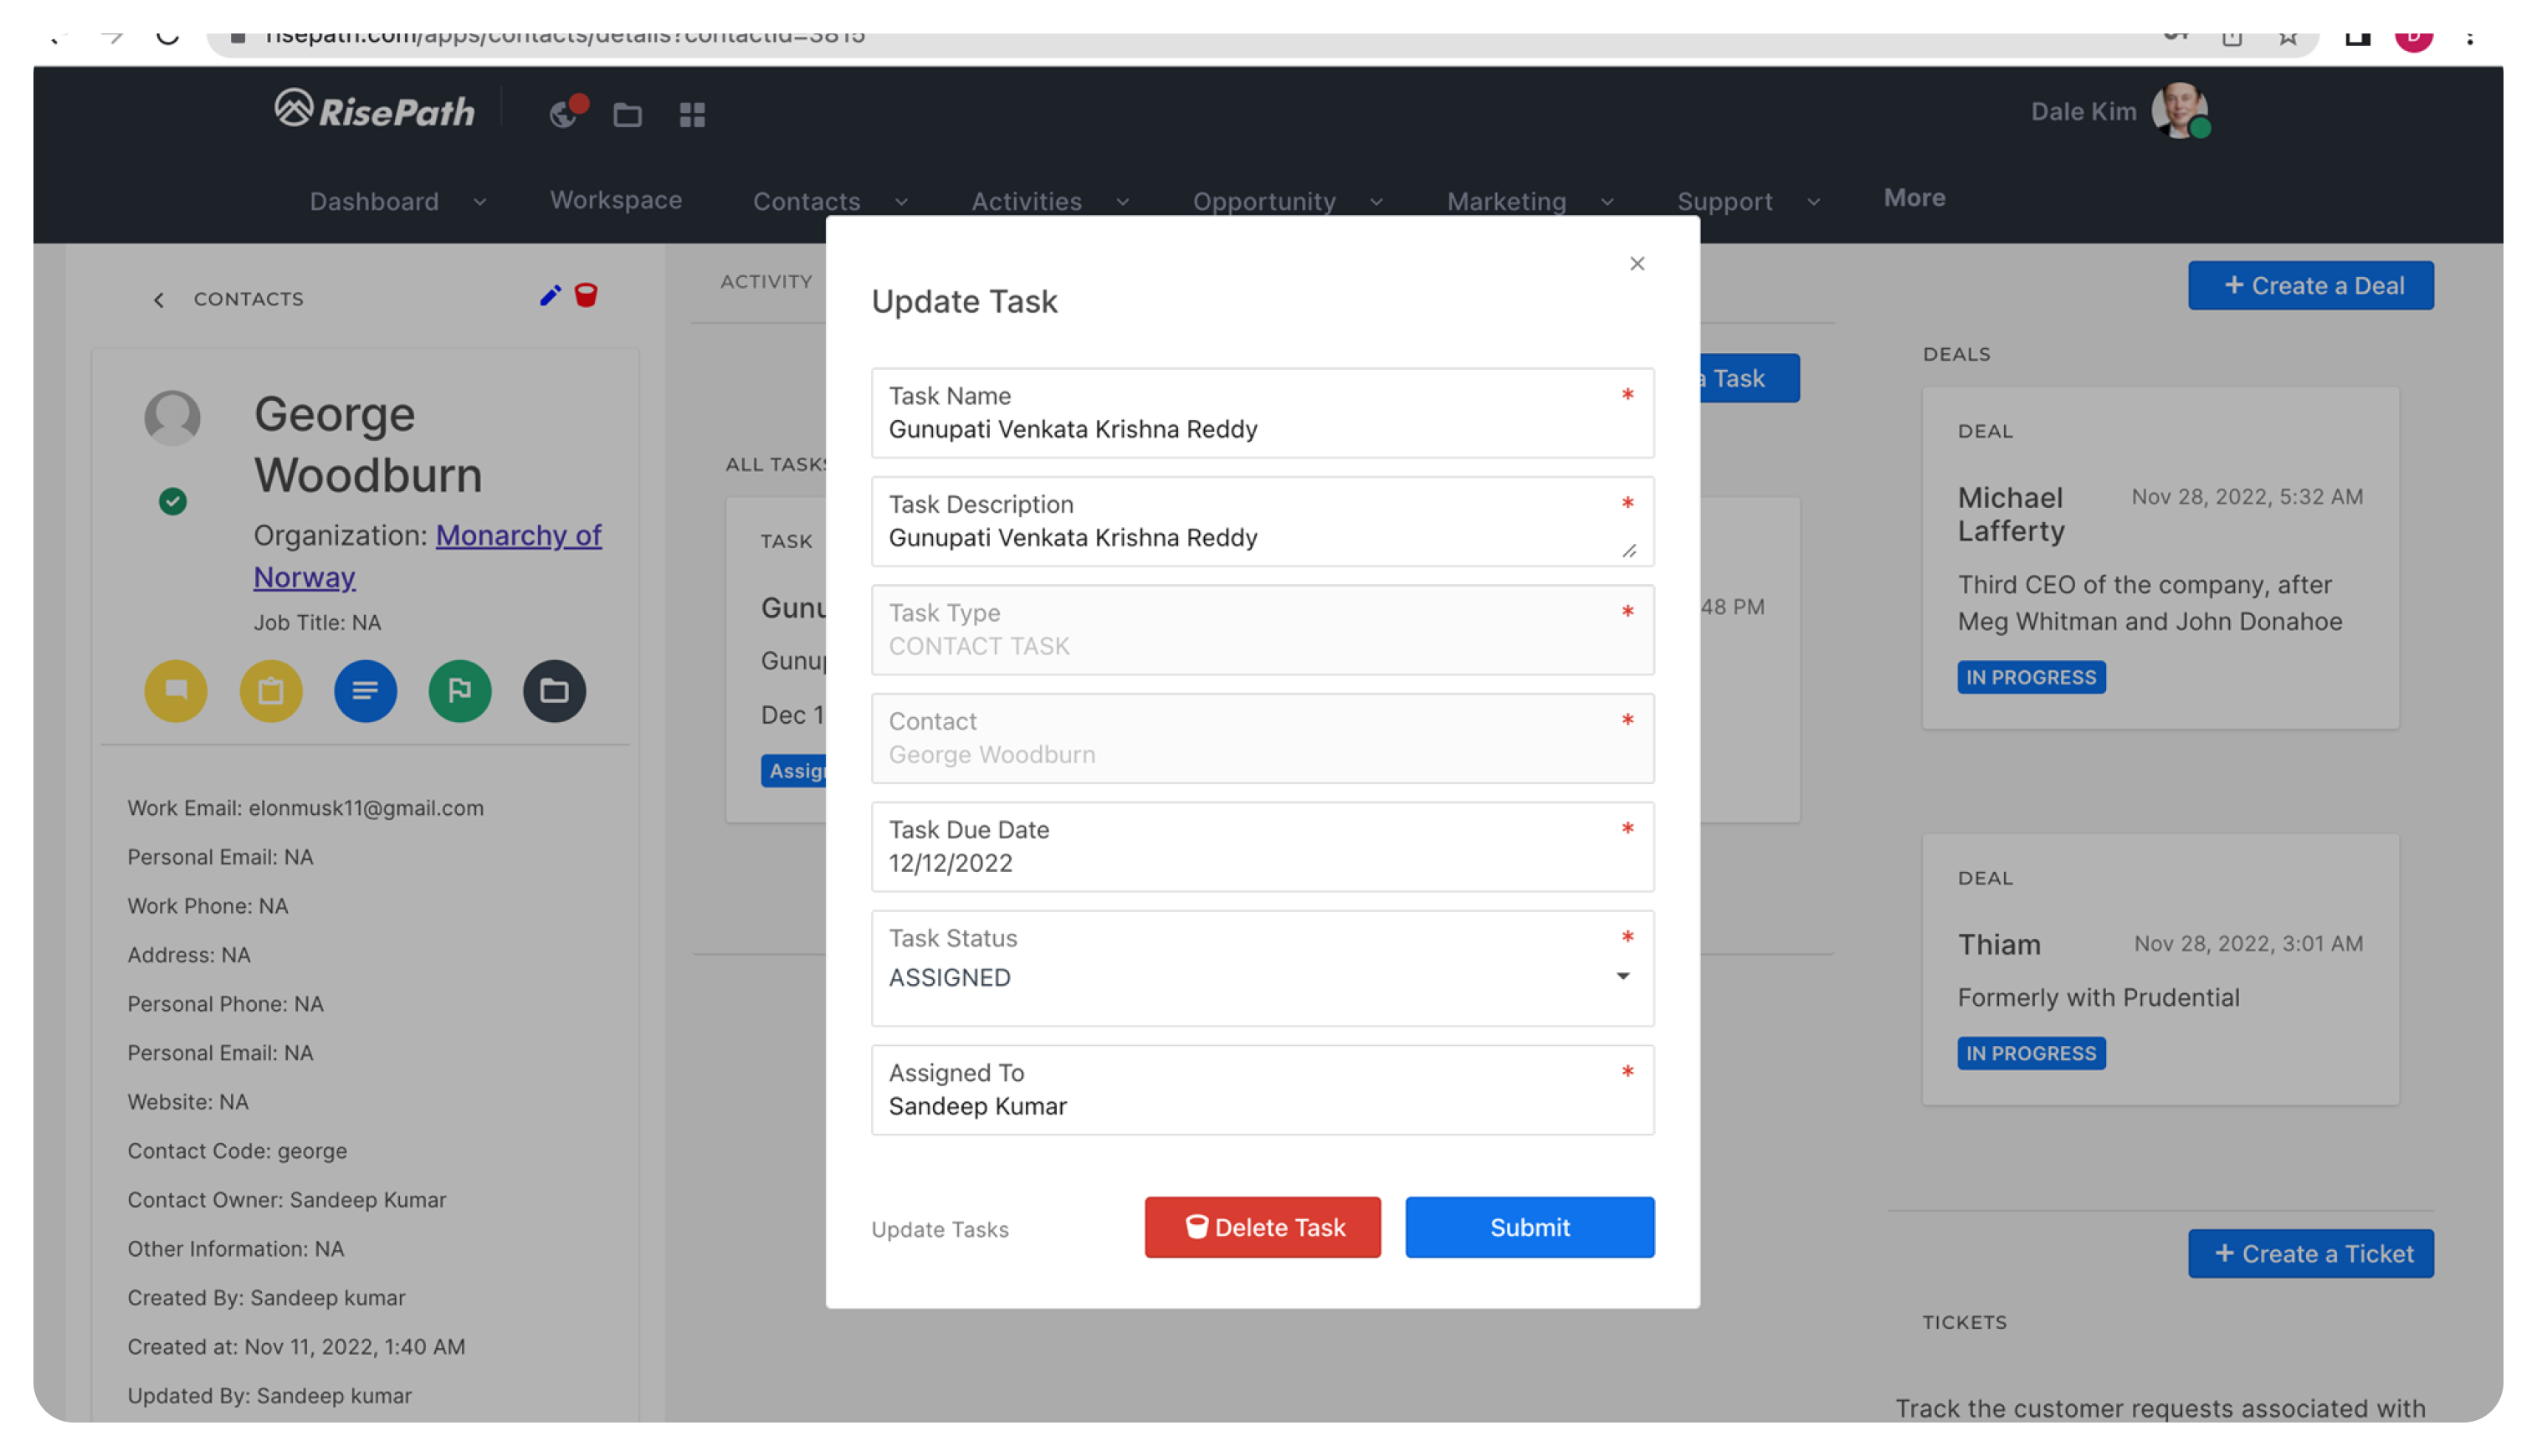This screenshot has height=1456, width=2537.
Task: Go back using the Contacts chevron
Action: click(x=159, y=300)
